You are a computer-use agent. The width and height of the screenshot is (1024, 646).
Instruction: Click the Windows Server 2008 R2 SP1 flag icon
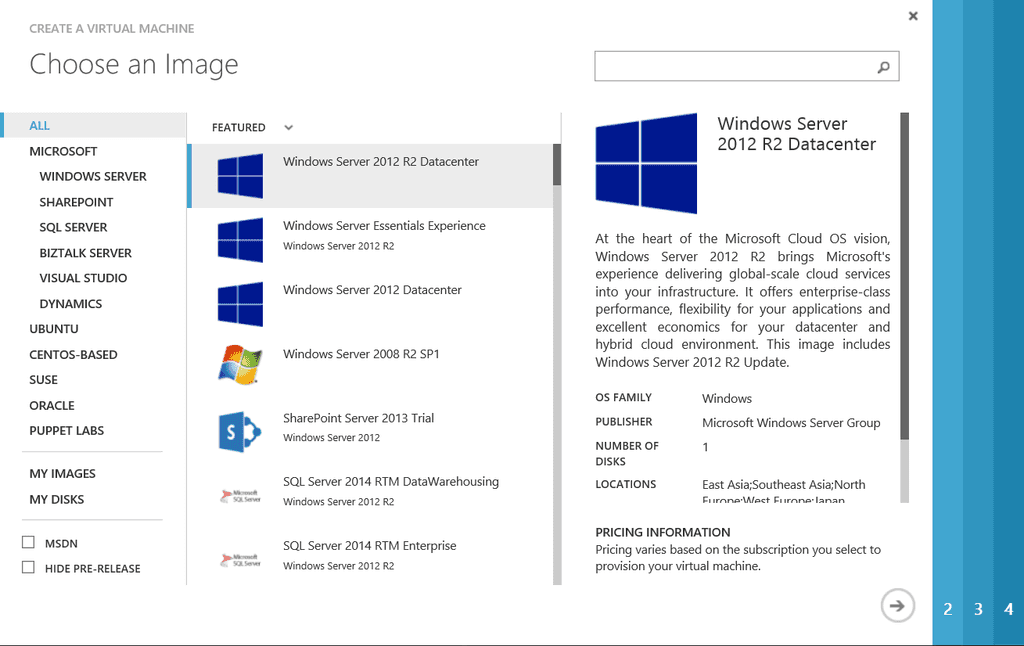(x=240, y=364)
